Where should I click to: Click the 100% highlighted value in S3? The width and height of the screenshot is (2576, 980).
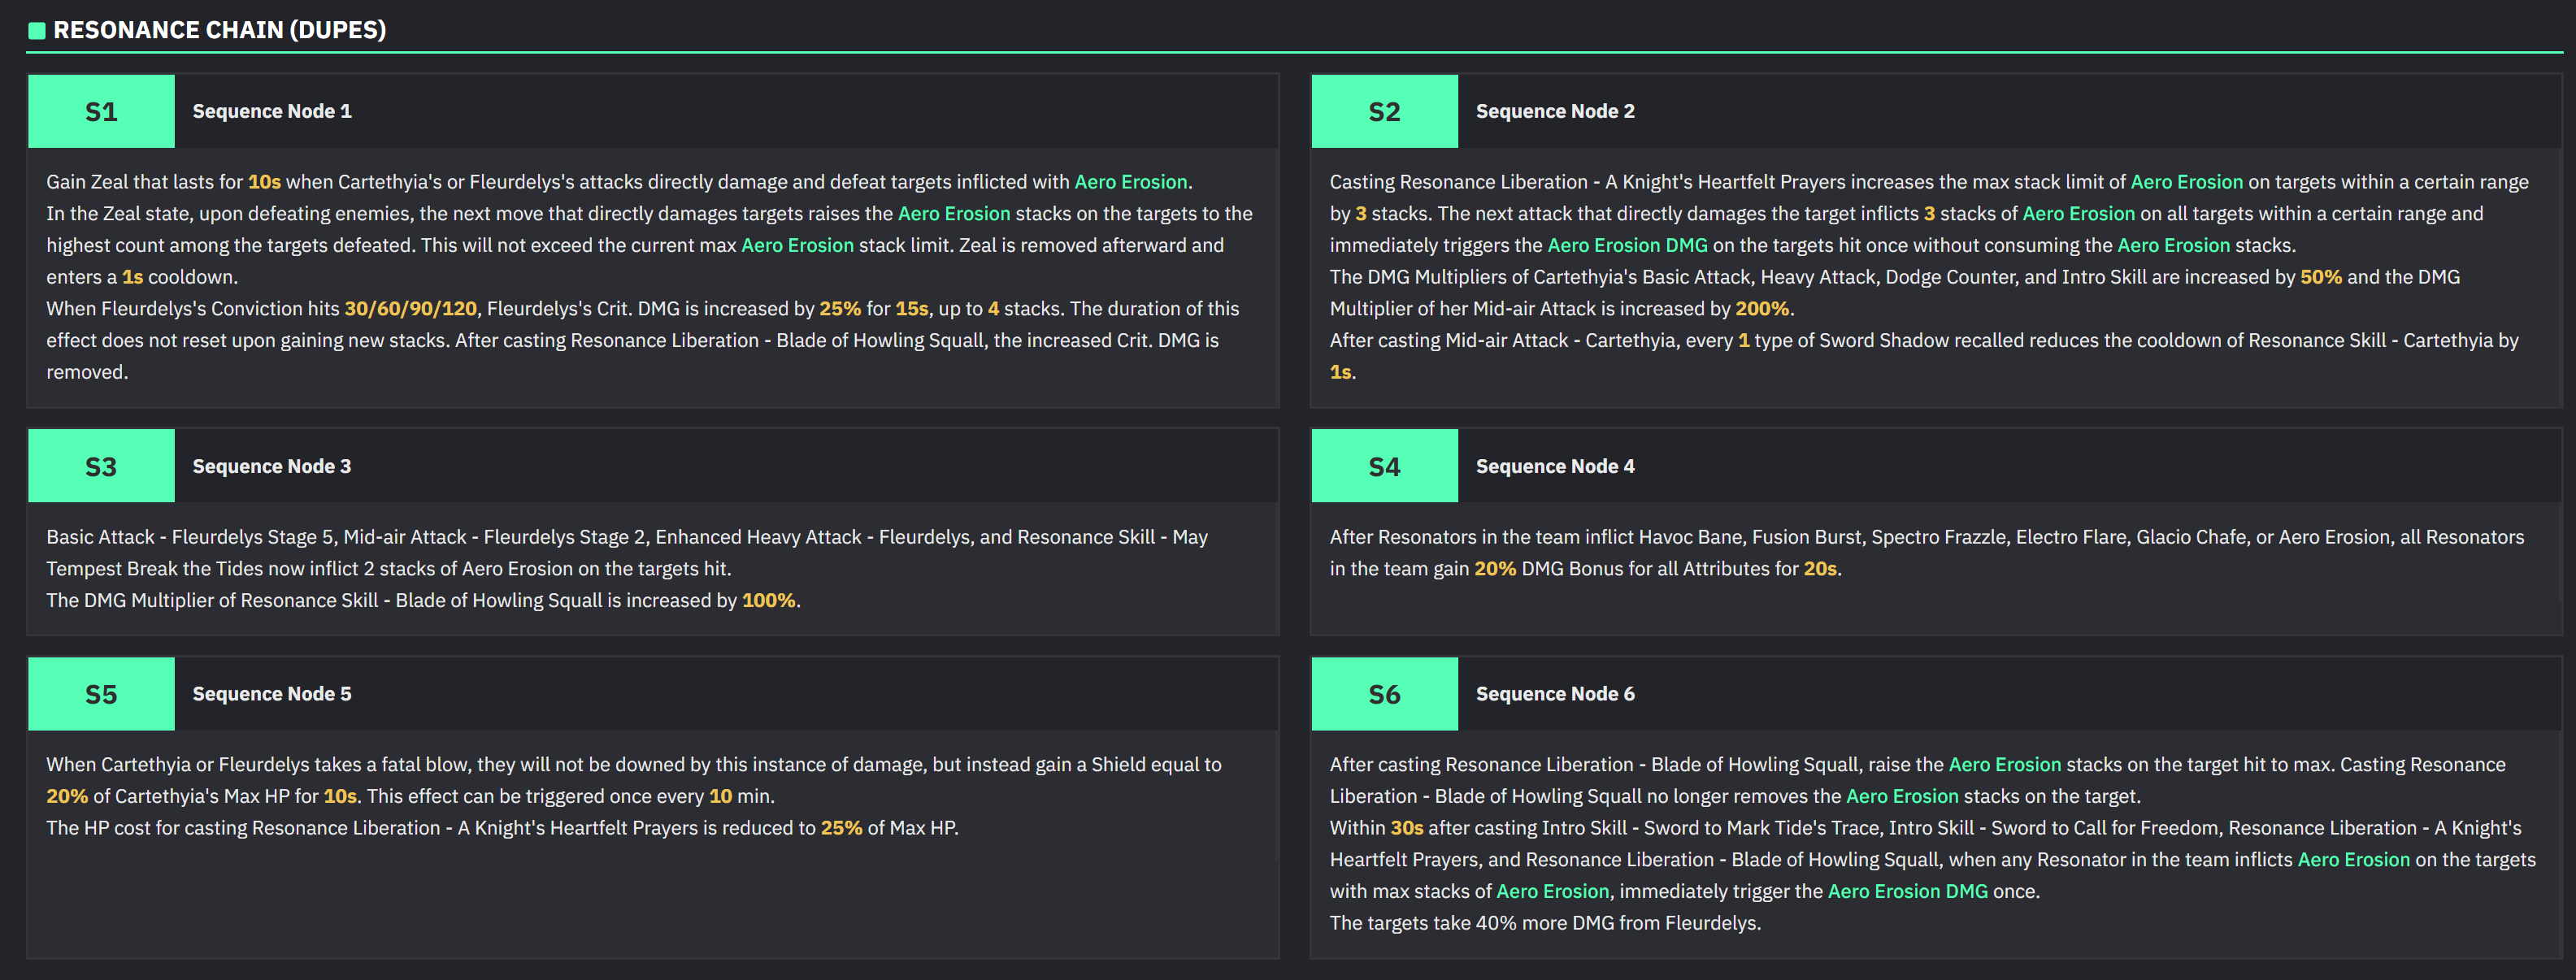768,600
